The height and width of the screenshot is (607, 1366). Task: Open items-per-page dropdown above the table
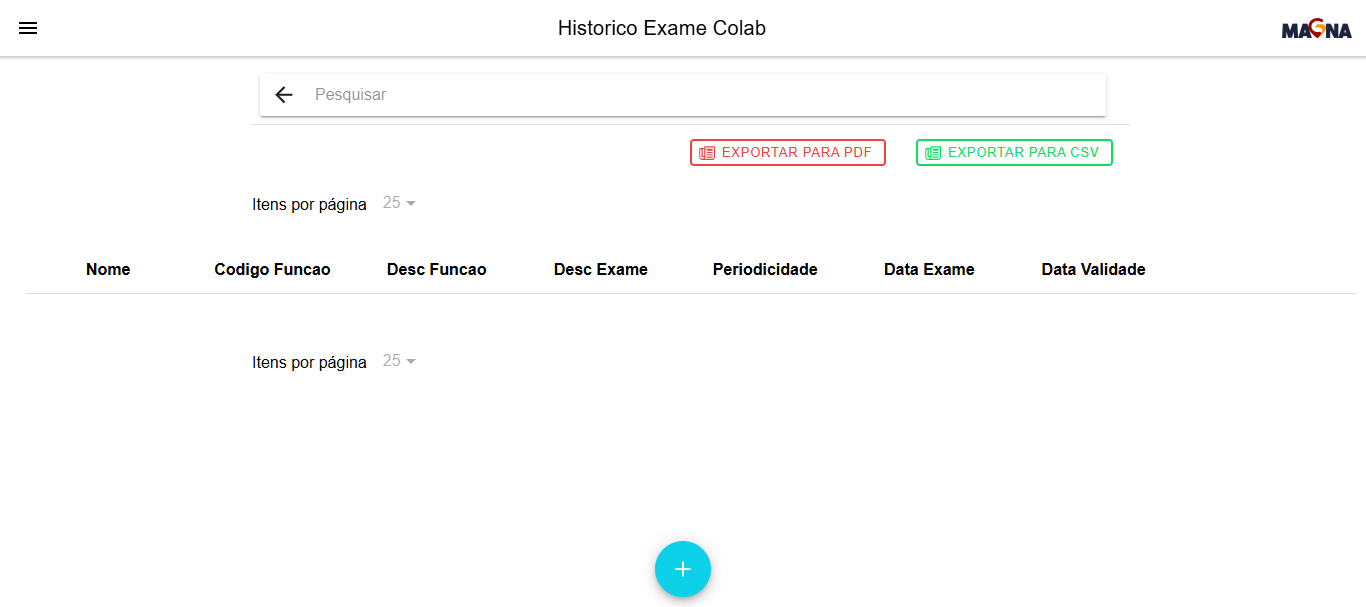pyautogui.click(x=399, y=203)
